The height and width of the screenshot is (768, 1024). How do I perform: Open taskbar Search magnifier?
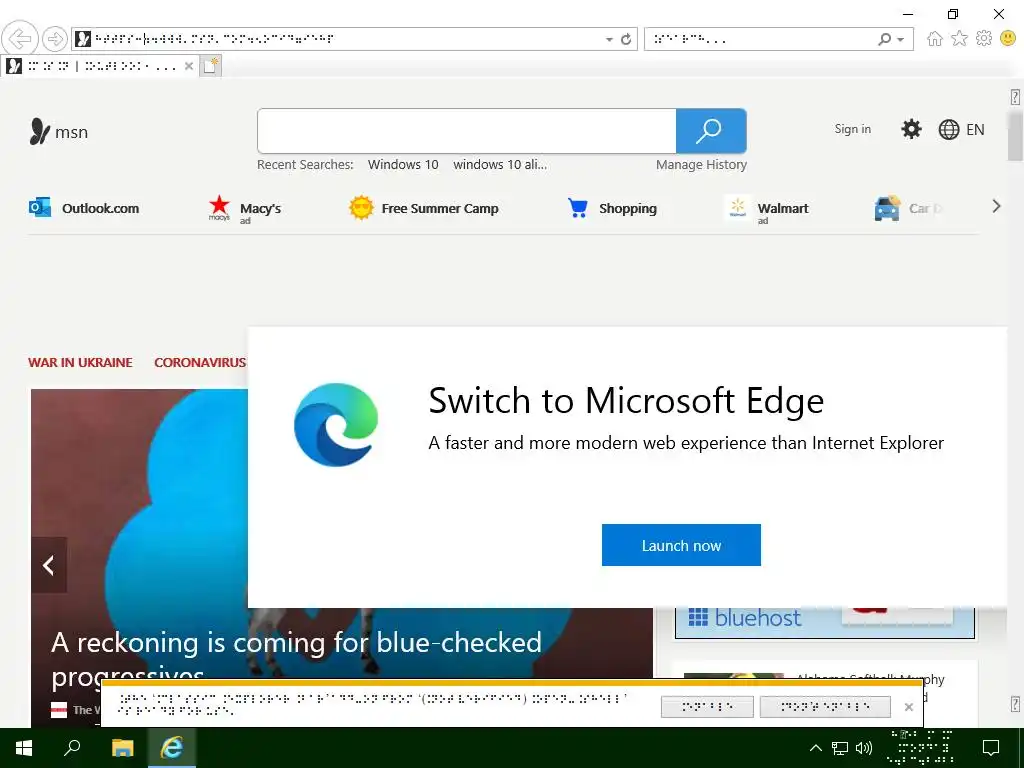click(72, 747)
